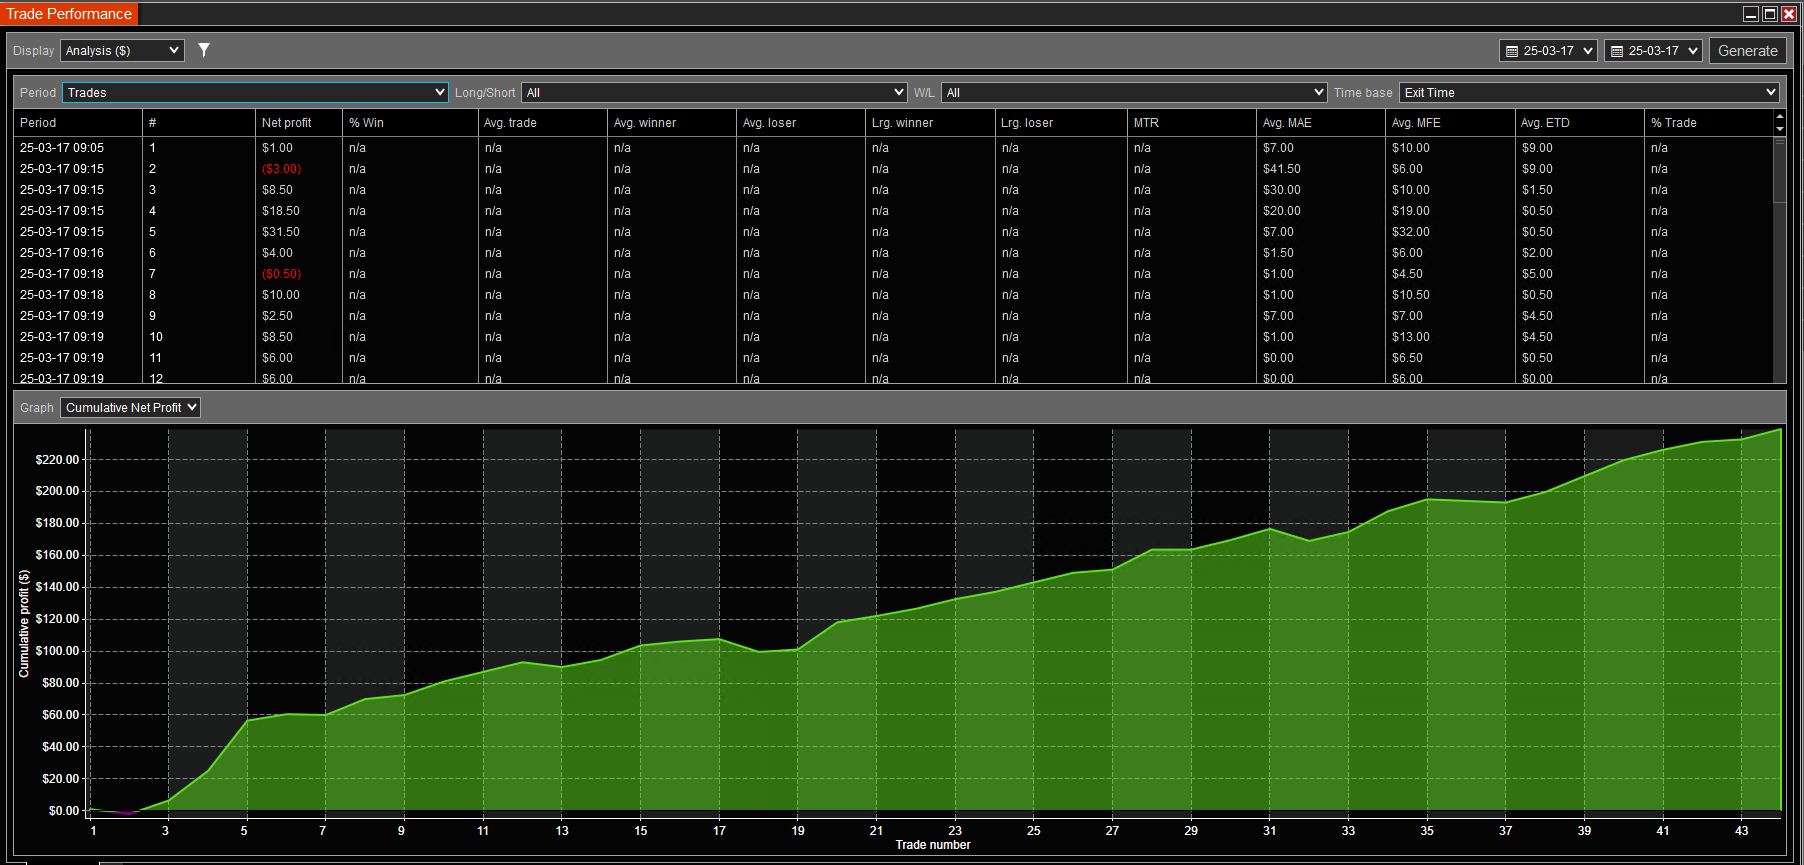
Task: Close the Trade Performance window
Action: coord(1789,14)
